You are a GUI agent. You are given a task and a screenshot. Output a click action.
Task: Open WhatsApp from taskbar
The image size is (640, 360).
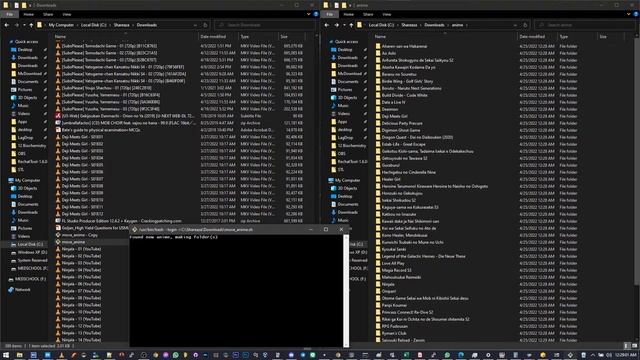pyautogui.click(x=176, y=355)
